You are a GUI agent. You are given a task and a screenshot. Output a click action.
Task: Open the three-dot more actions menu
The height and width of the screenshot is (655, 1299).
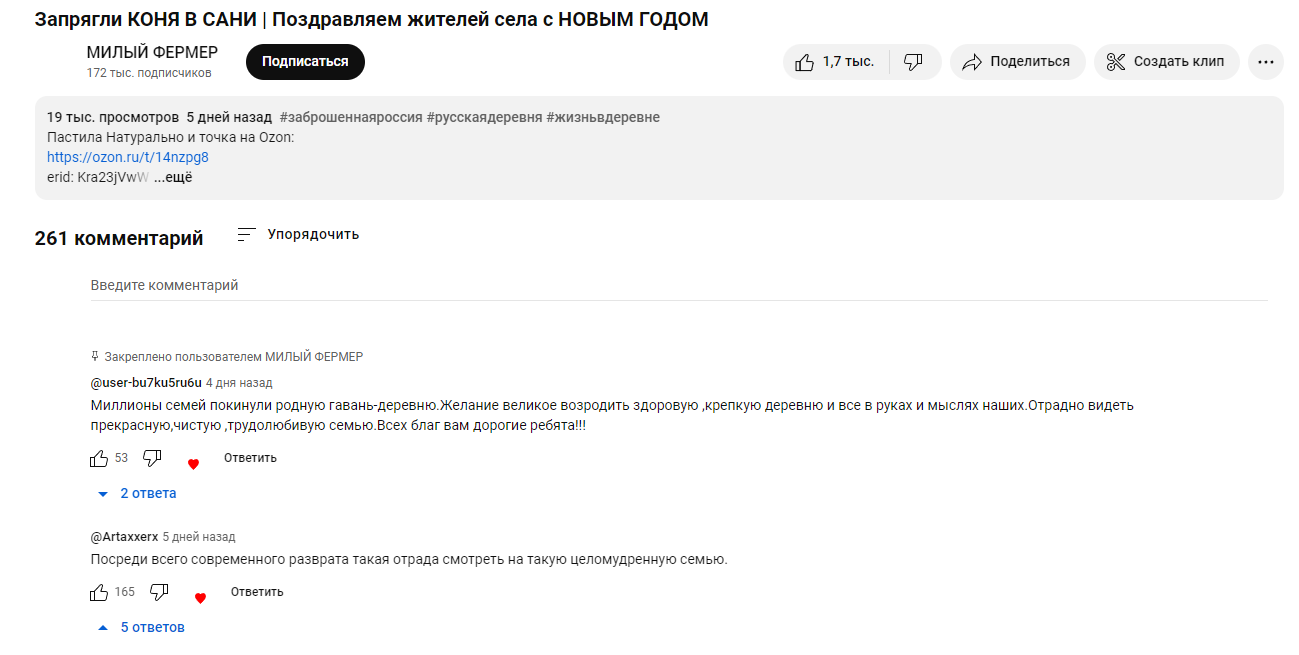[x=1265, y=62]
